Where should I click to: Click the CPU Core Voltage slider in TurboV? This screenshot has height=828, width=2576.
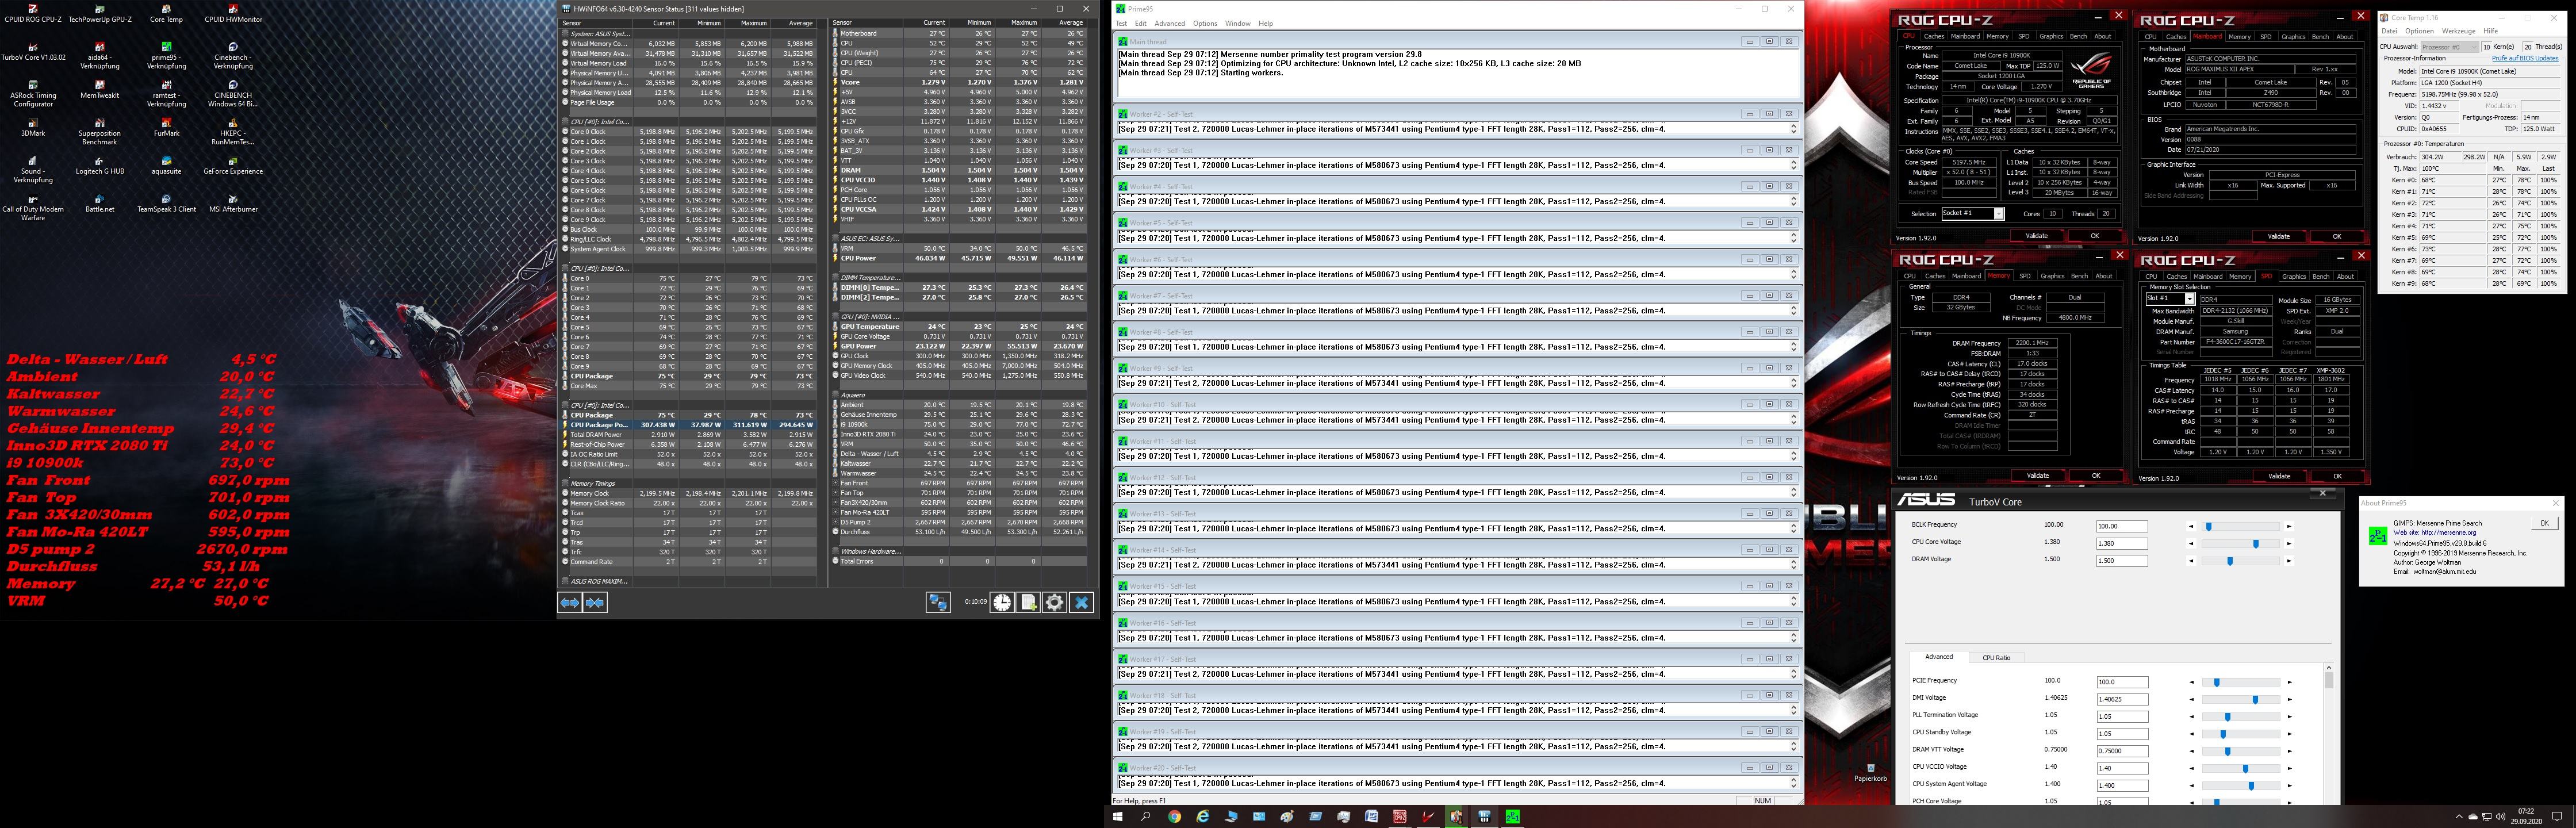pos(2240,544)
